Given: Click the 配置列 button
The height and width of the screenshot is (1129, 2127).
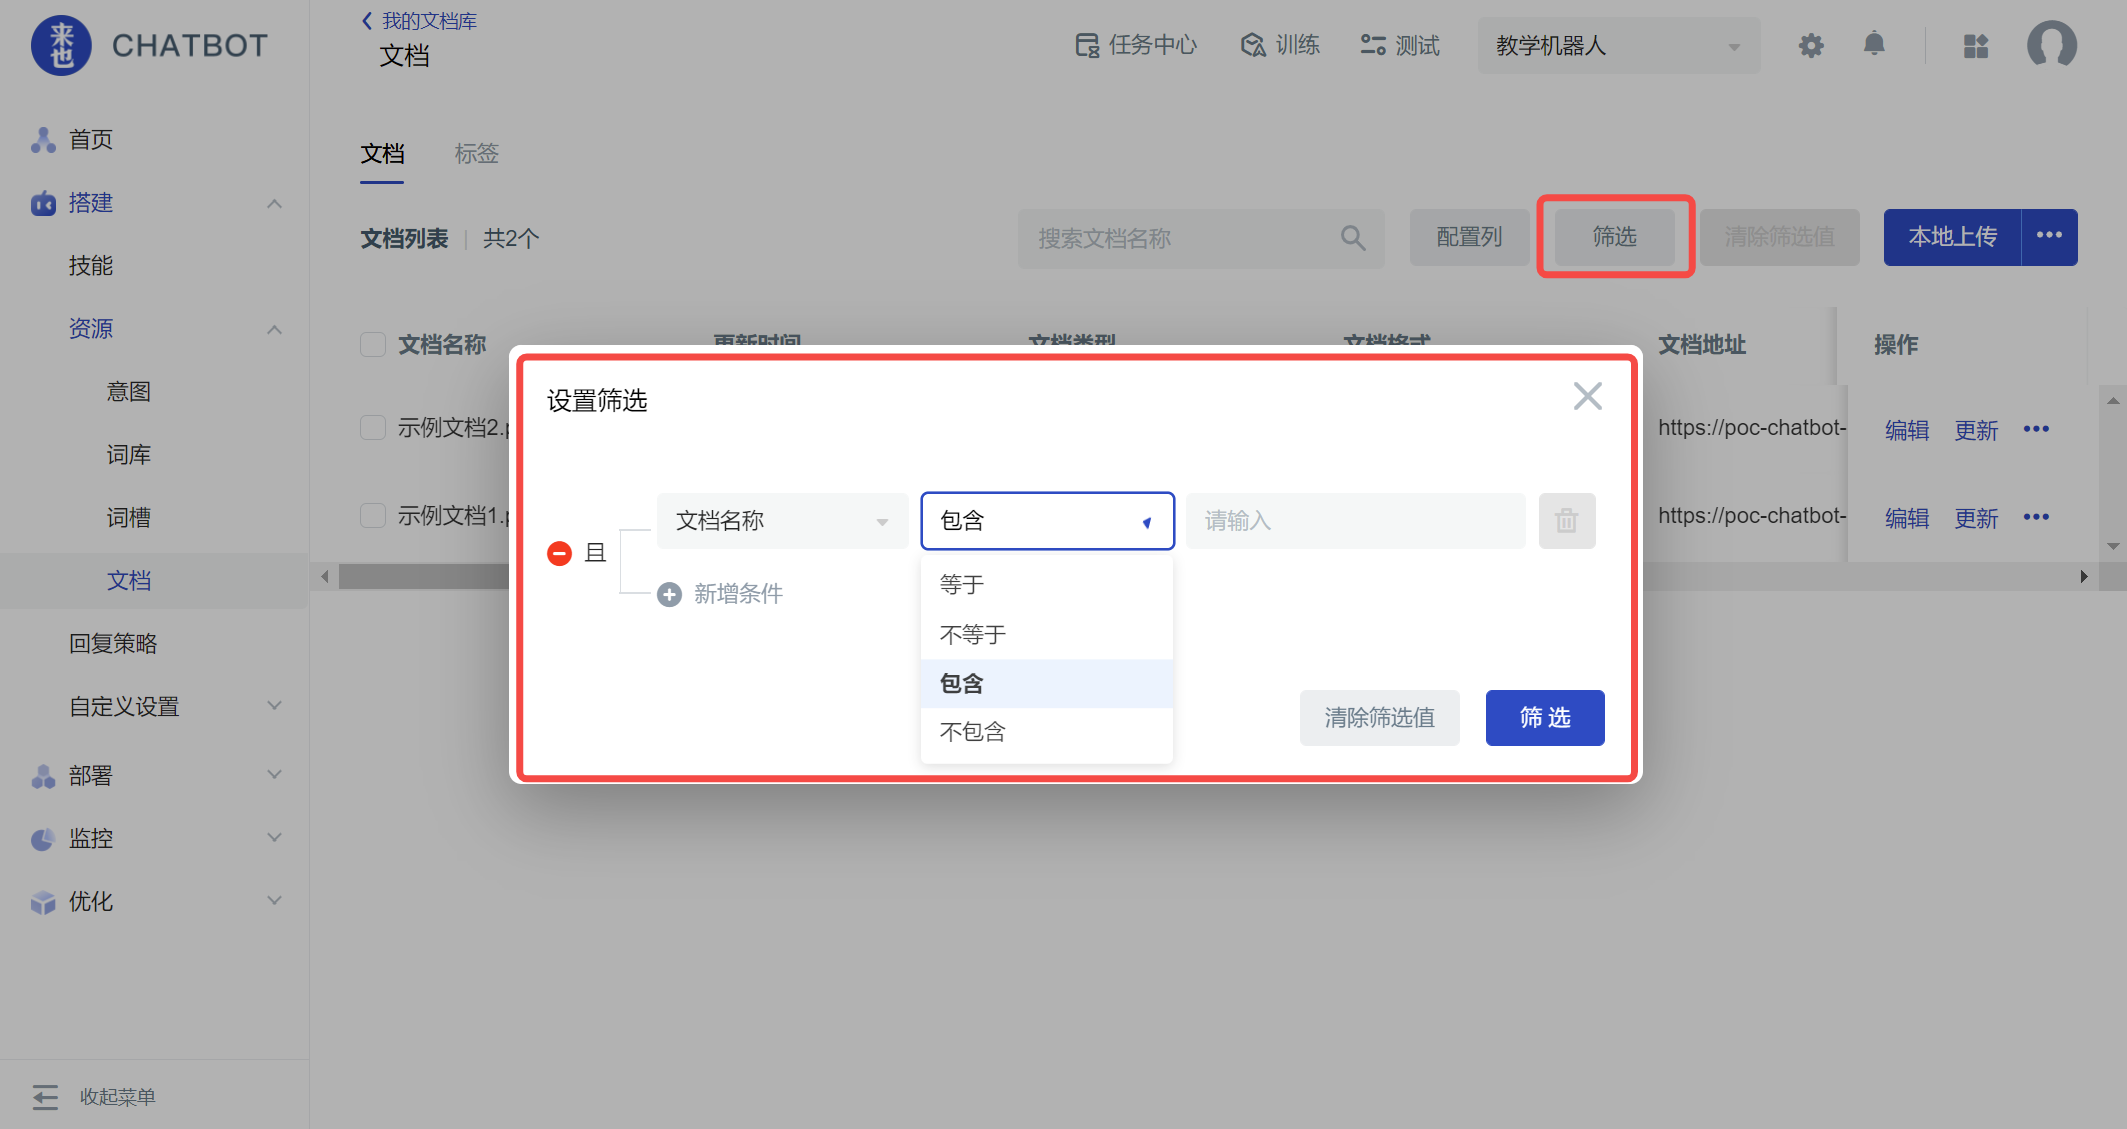Looking at the screenshot, I should 1469,237.
